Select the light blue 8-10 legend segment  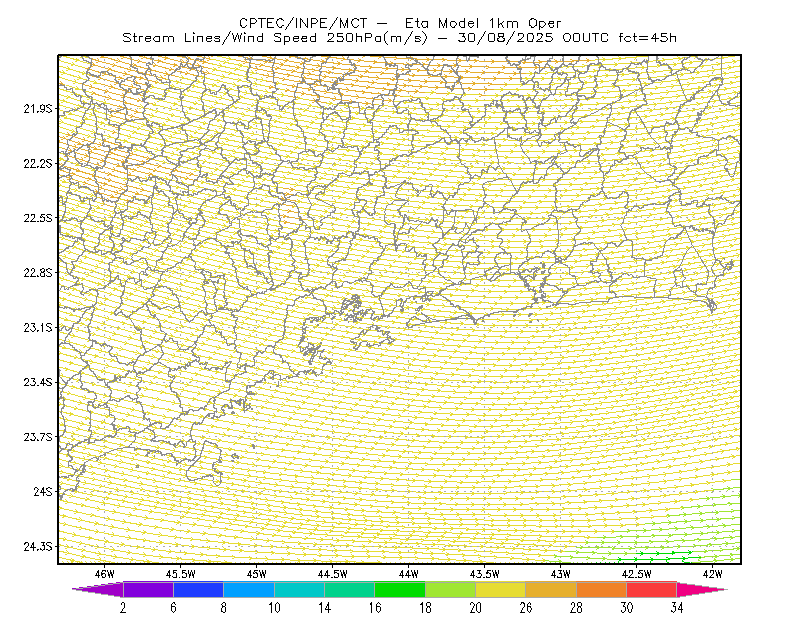[x=249, y=589]
